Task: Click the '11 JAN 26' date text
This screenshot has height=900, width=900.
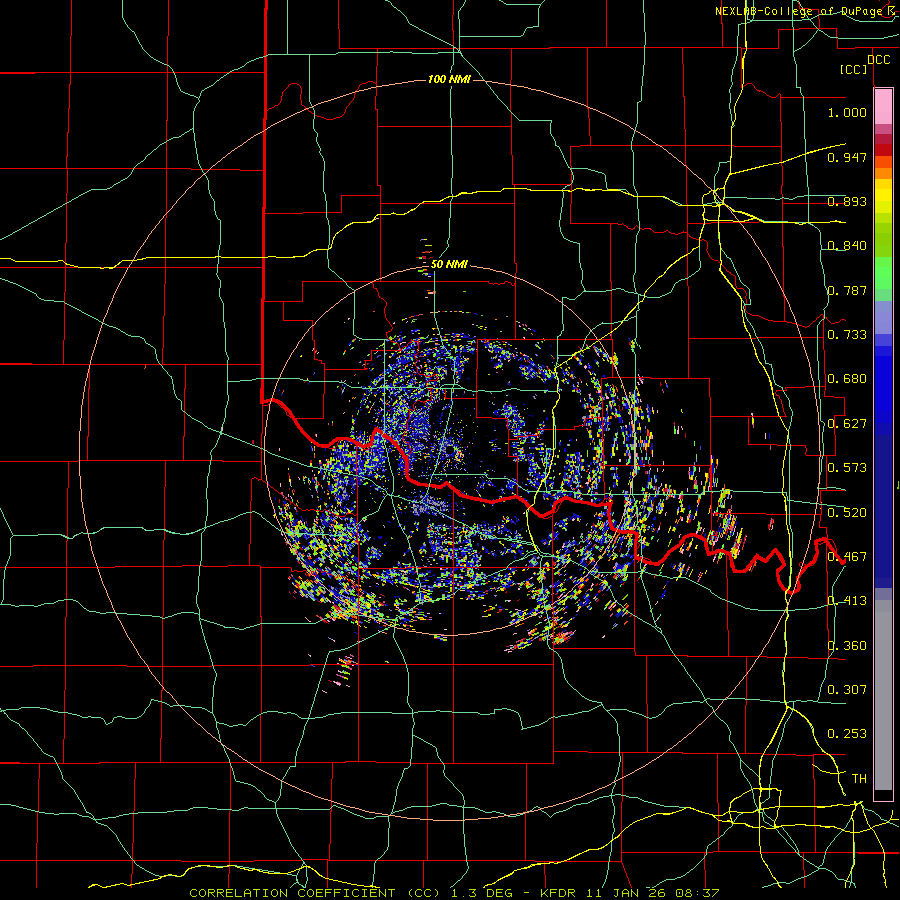Action: [627, 893]
